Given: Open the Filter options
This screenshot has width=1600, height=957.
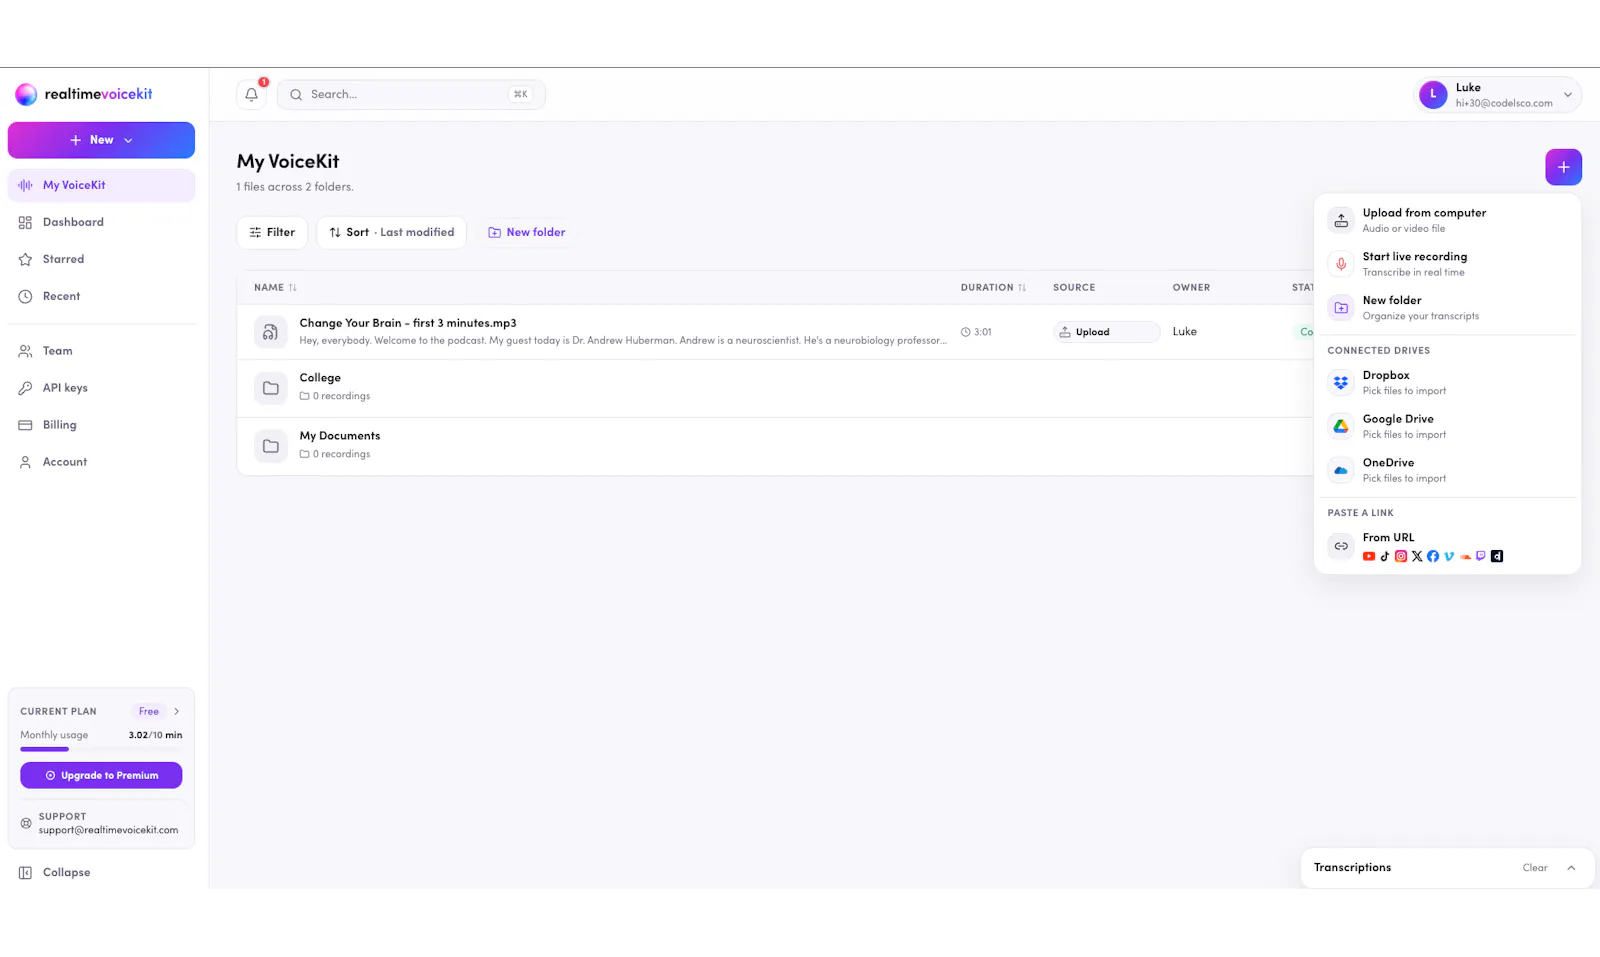Looking at the screenshot, I should [272, 232].
